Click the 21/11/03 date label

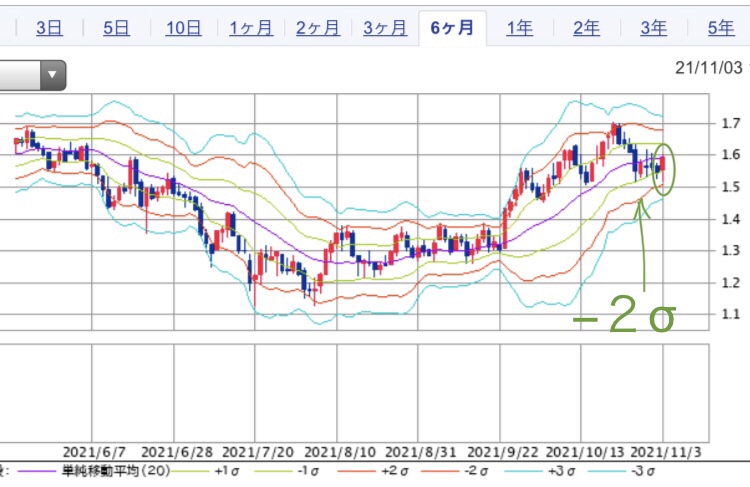coord(709,68)
